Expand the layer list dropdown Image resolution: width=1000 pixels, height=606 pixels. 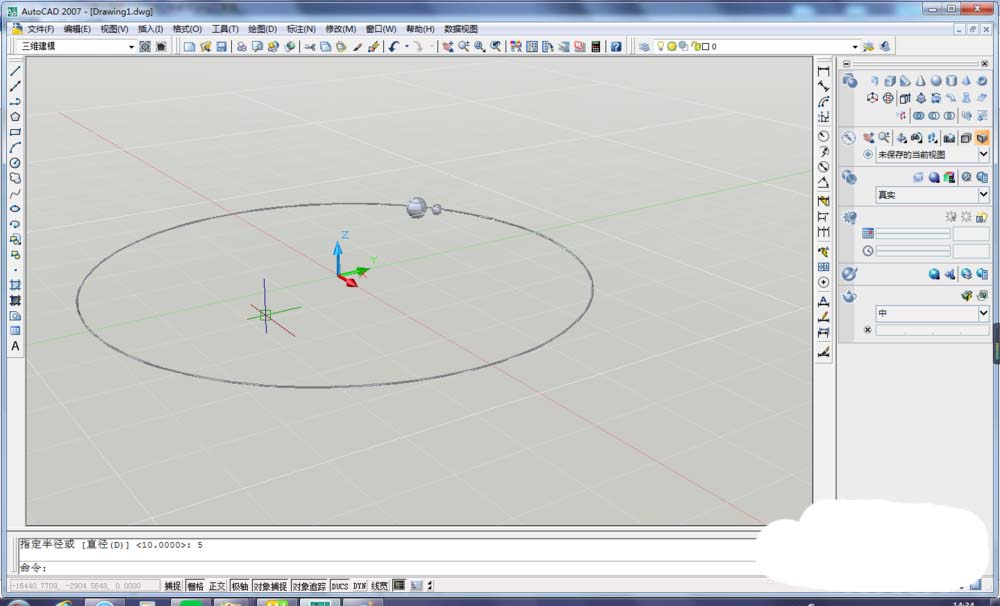point(855,47)
